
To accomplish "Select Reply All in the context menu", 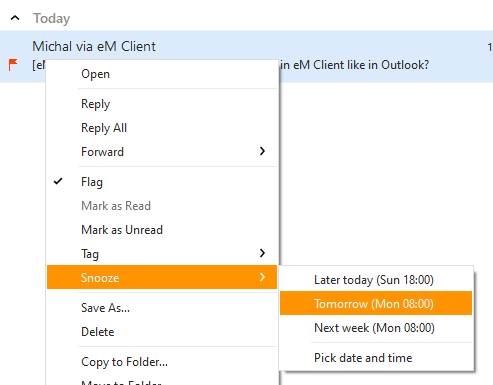I will (162, 128).
